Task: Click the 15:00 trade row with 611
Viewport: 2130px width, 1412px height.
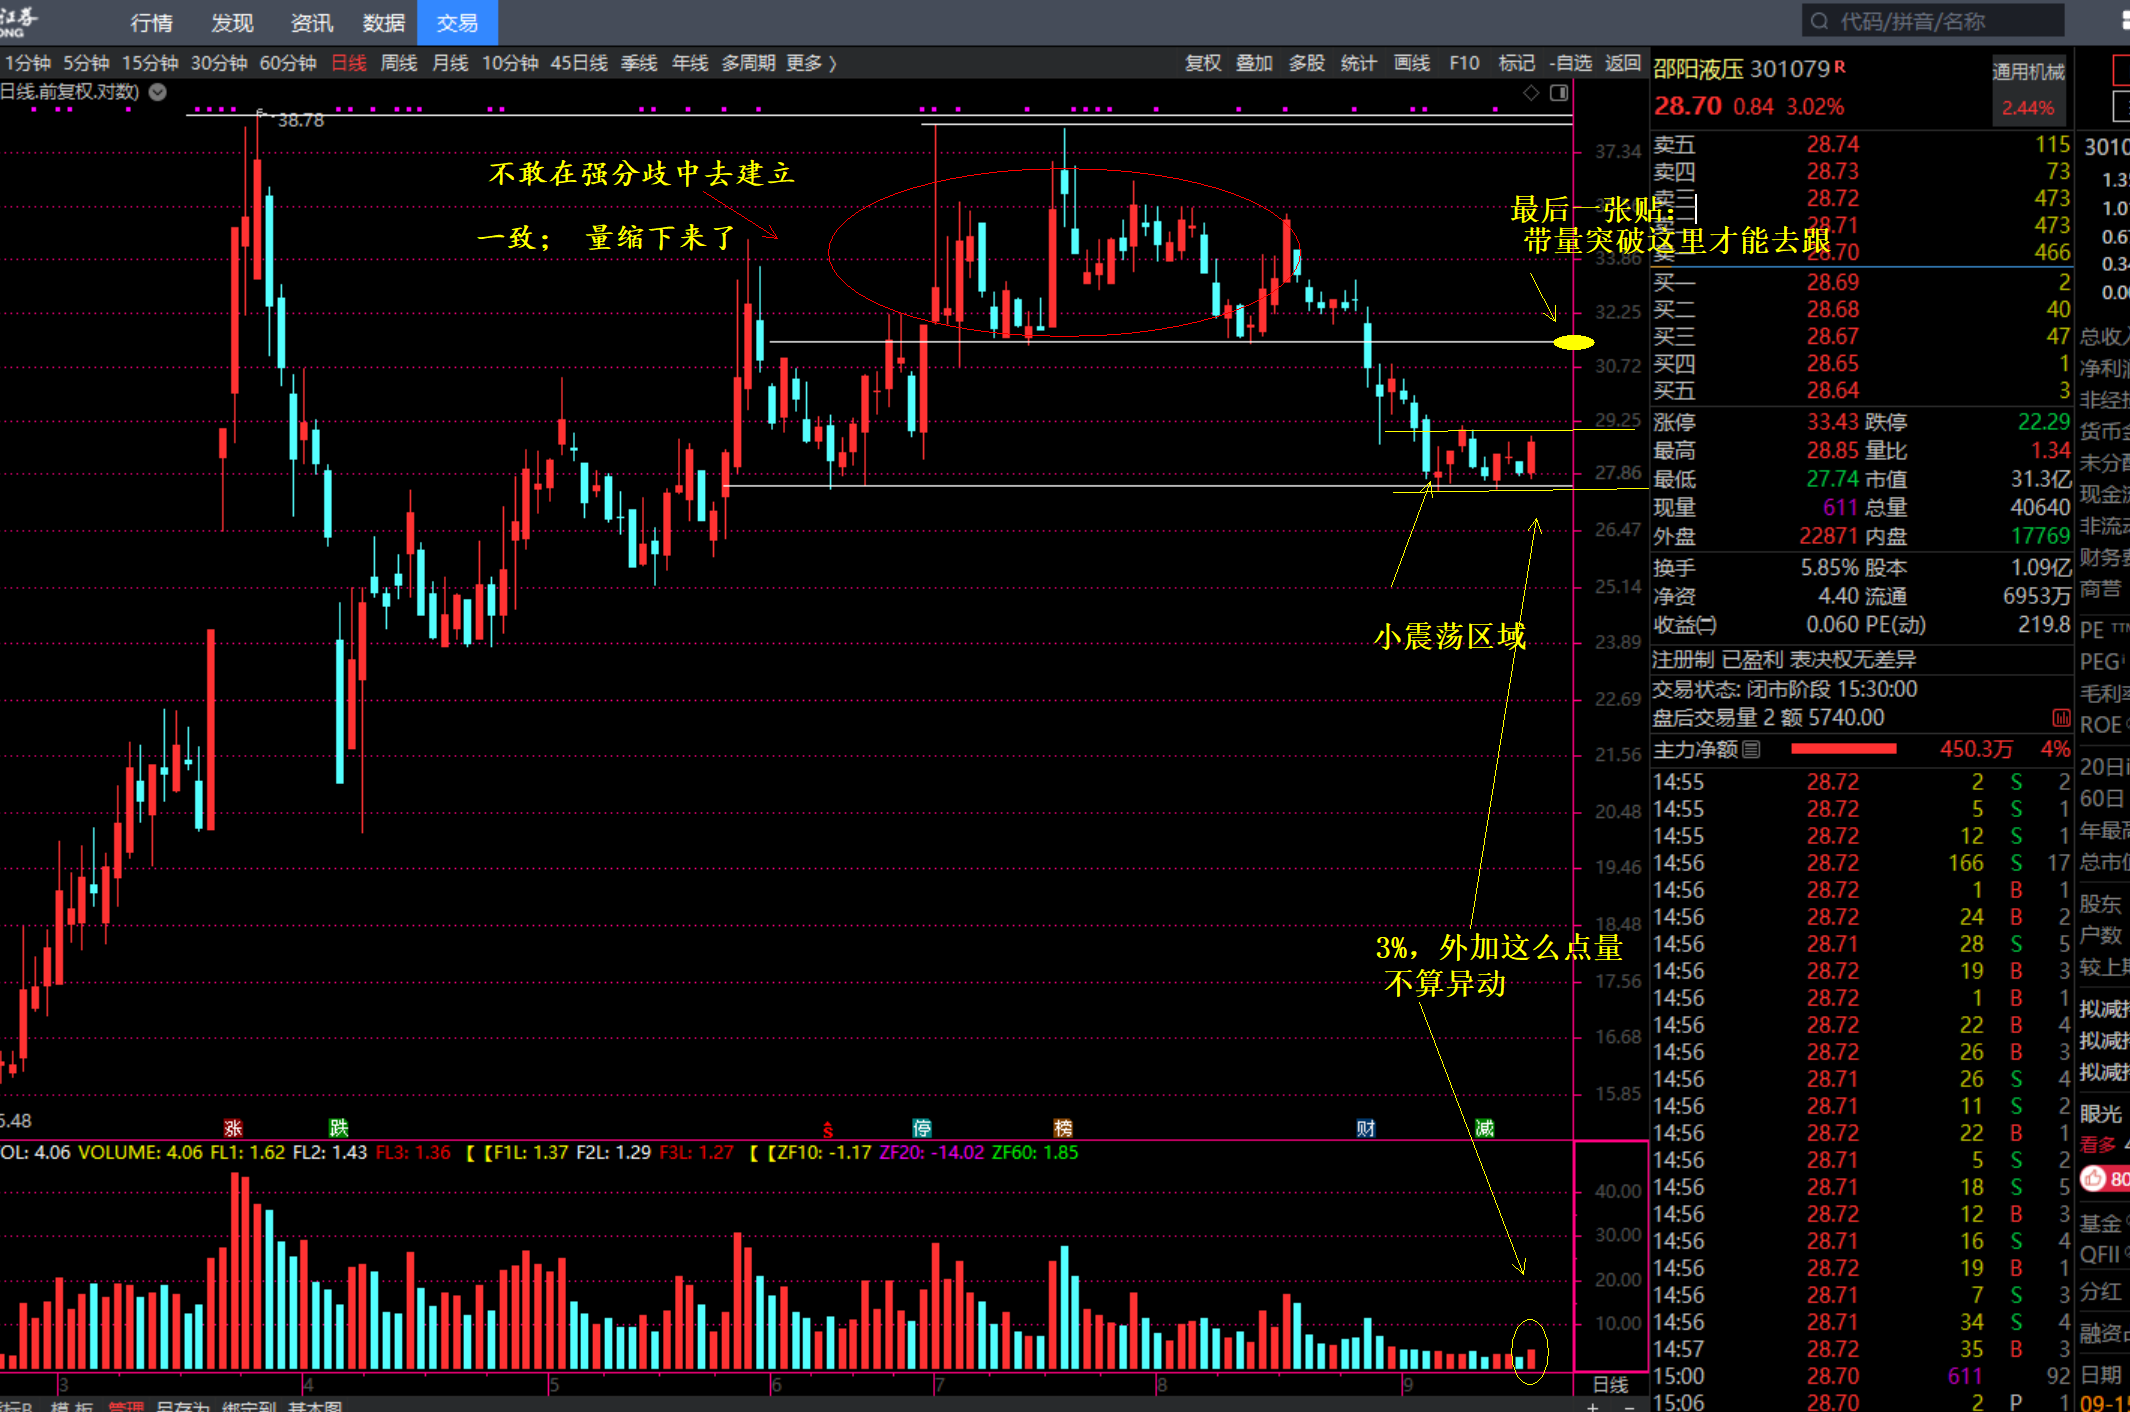Action: (1862, 1376)
